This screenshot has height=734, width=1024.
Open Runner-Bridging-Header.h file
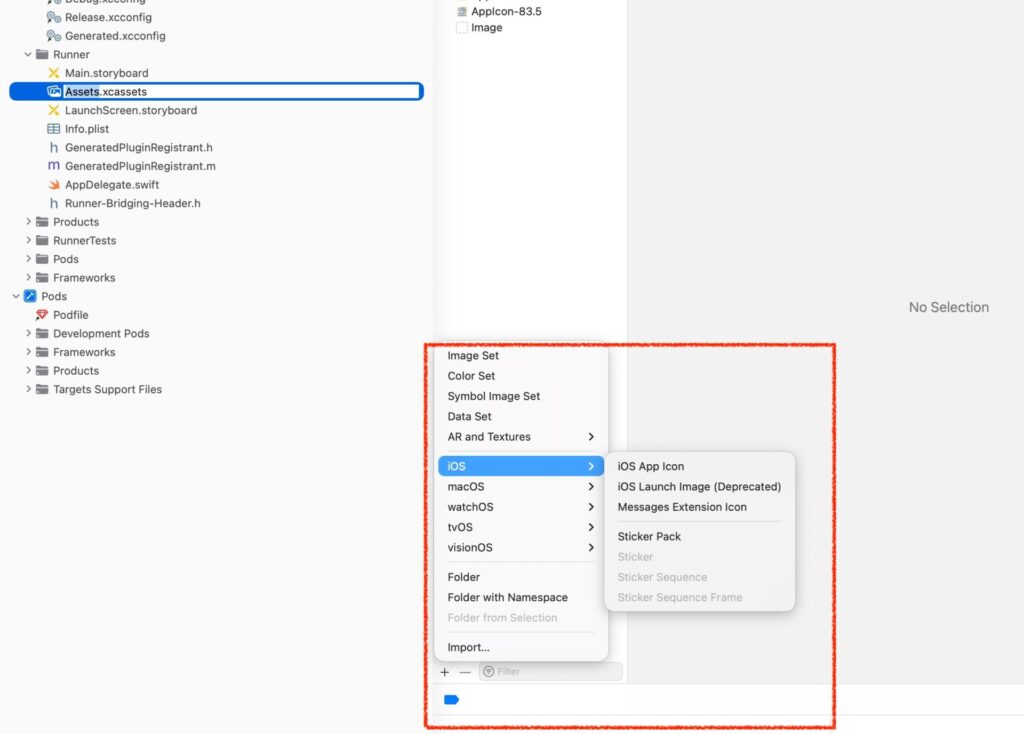pyautogui.click(x=132, y=203)
